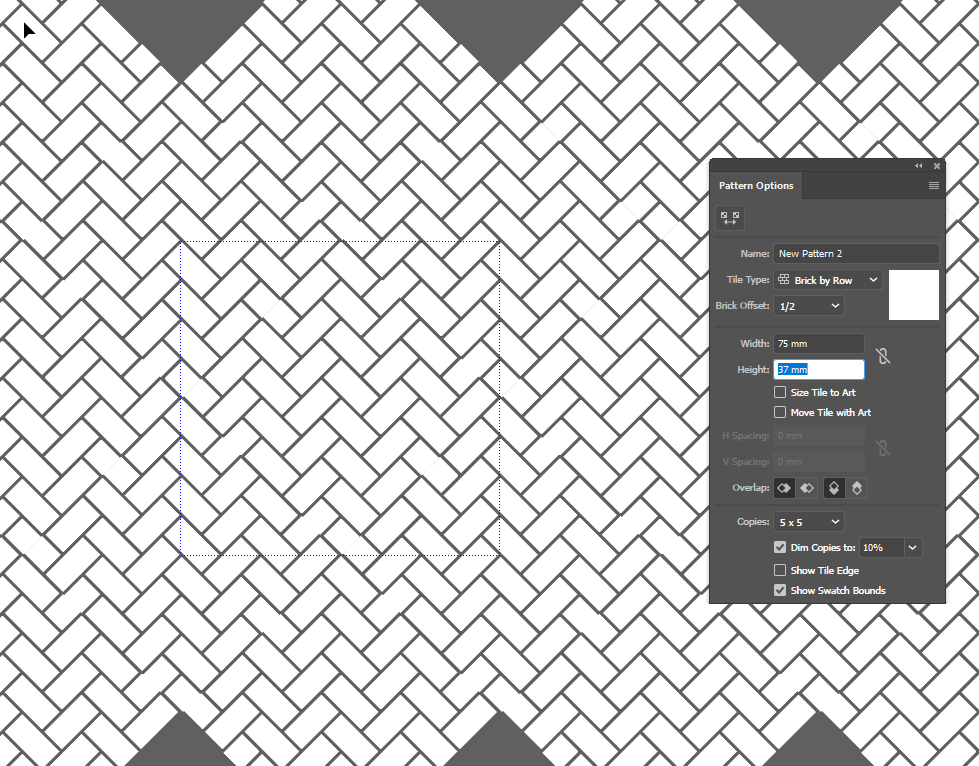Viewport: 979px width, 766px height.
Task: Click the Width input field
Action: [x=819, y=343]
